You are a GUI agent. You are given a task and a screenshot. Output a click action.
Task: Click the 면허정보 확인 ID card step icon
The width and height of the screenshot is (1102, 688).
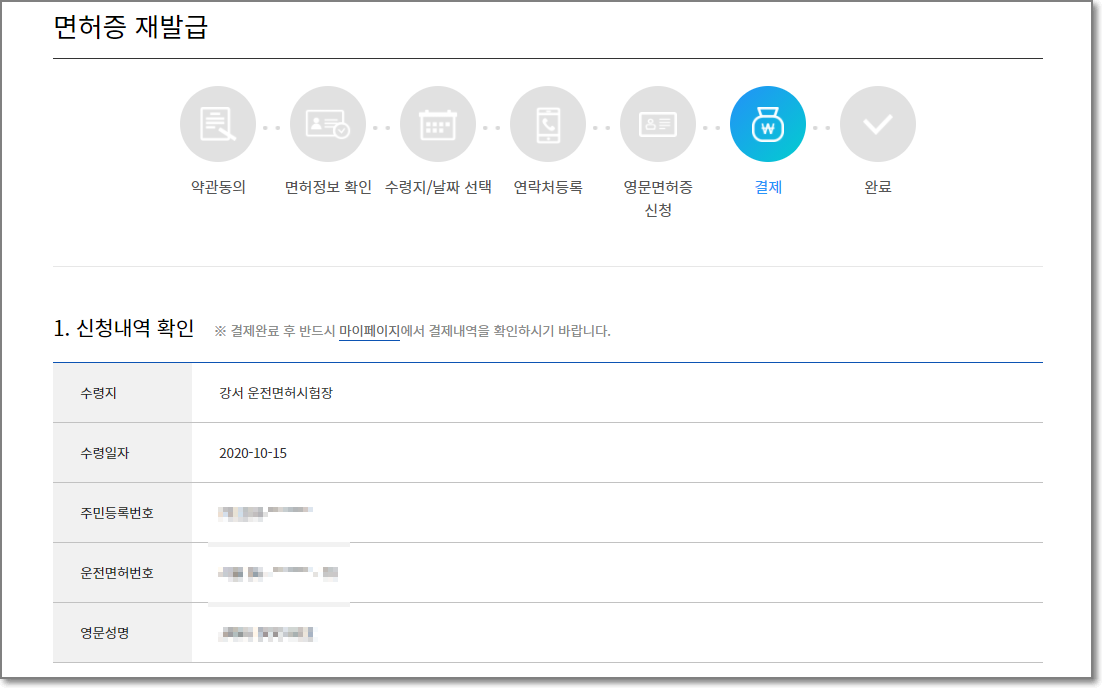click(328, 124)
